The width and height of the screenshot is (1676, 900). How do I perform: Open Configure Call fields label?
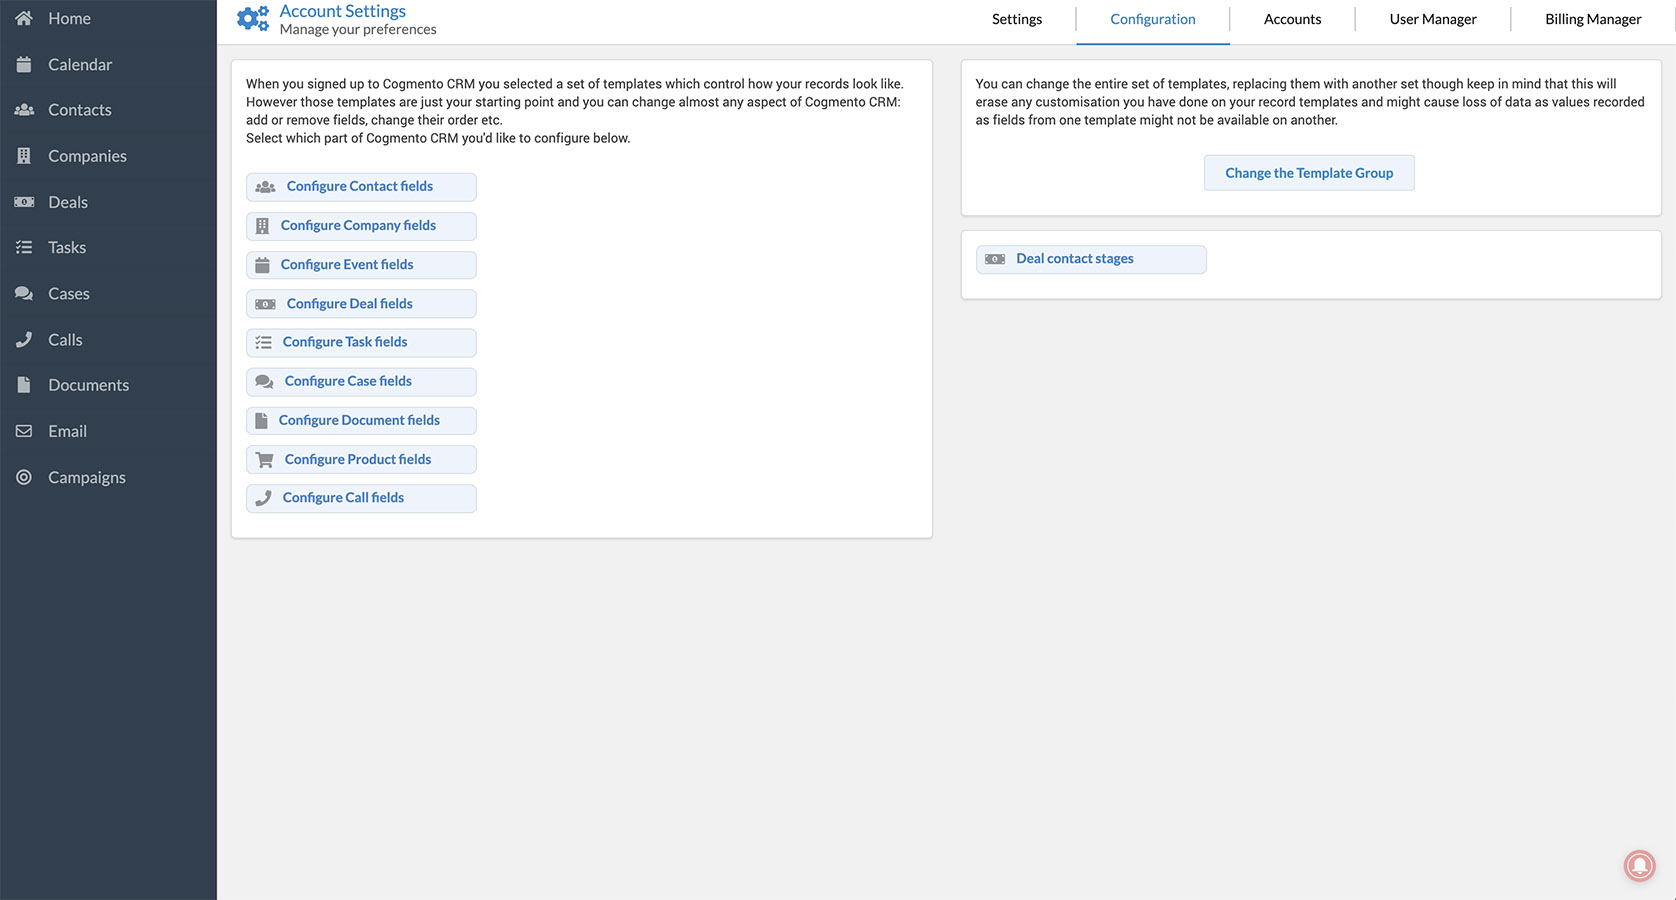coord(343,498)
